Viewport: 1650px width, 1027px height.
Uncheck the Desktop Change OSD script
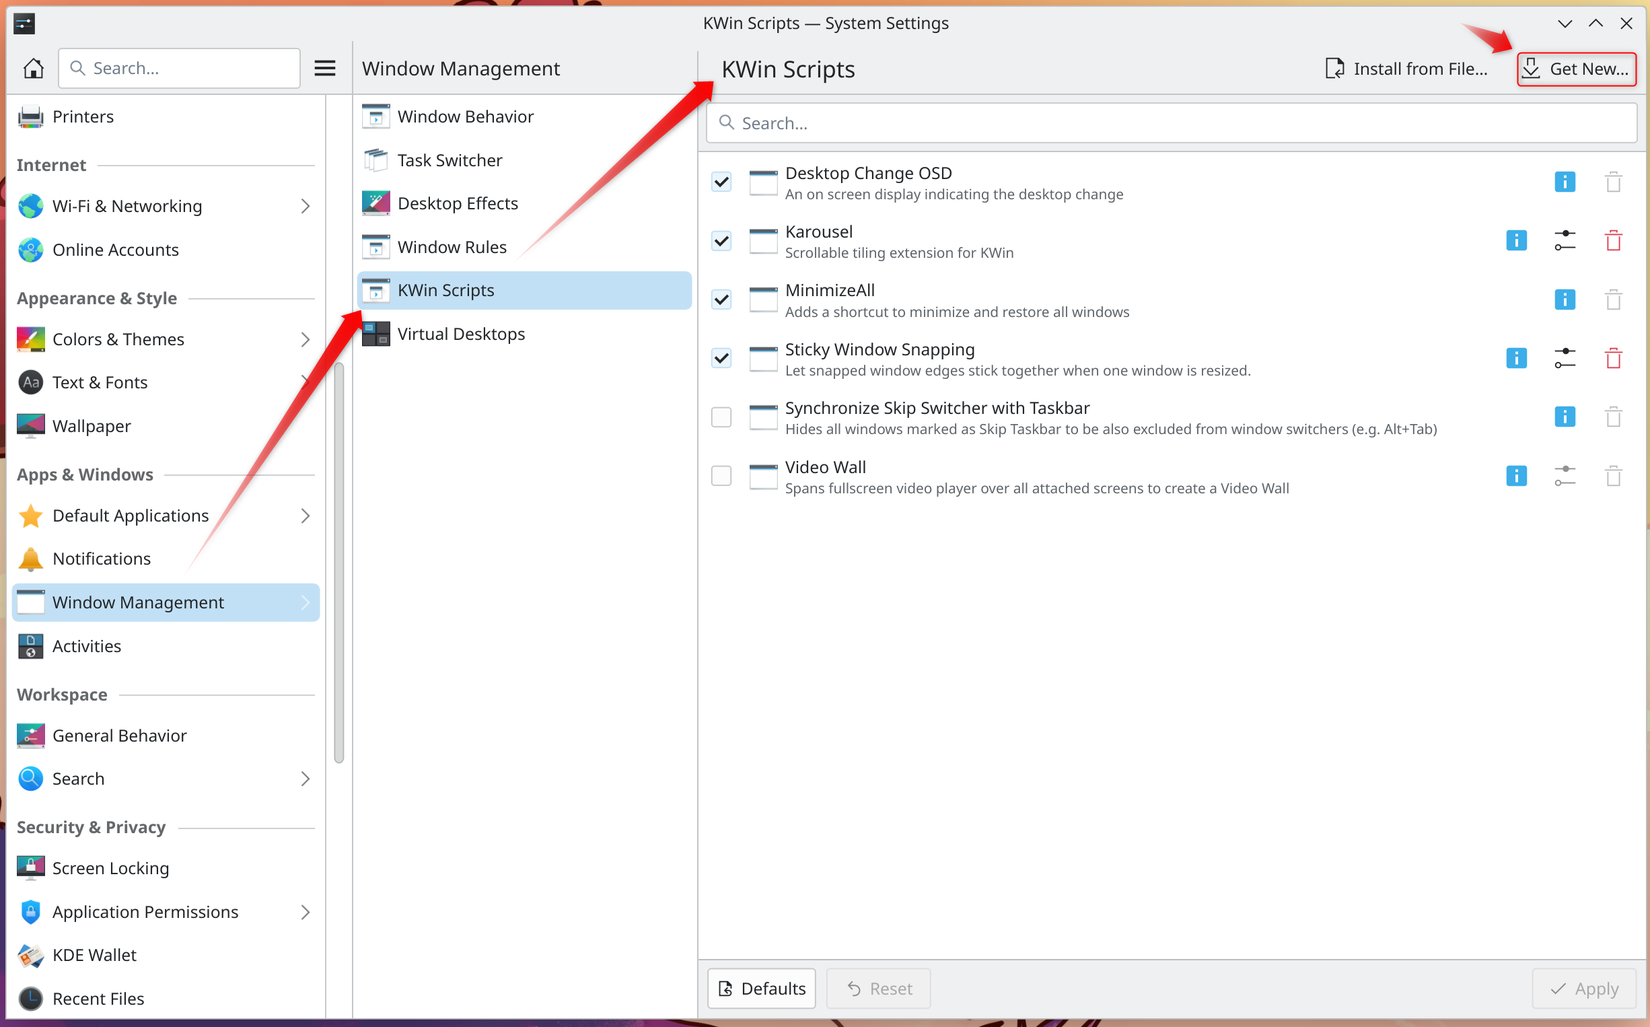click(x=721, y=181)
